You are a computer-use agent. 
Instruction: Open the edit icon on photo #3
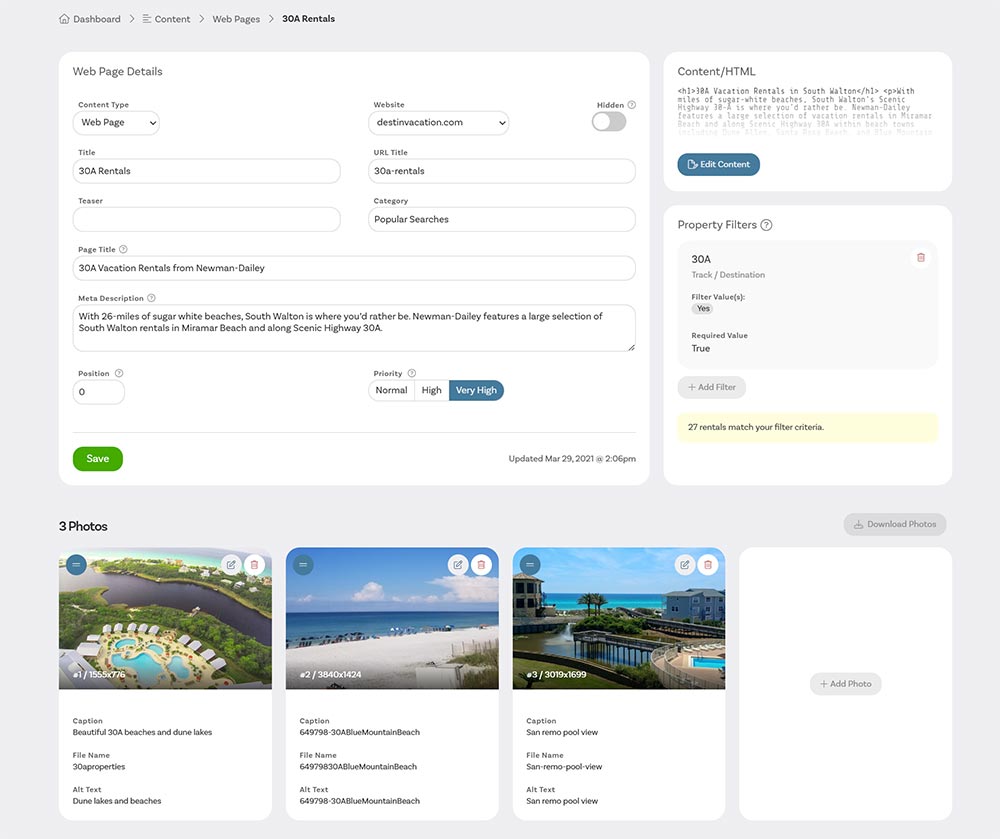pyautogui.click(x=684, y=565)
